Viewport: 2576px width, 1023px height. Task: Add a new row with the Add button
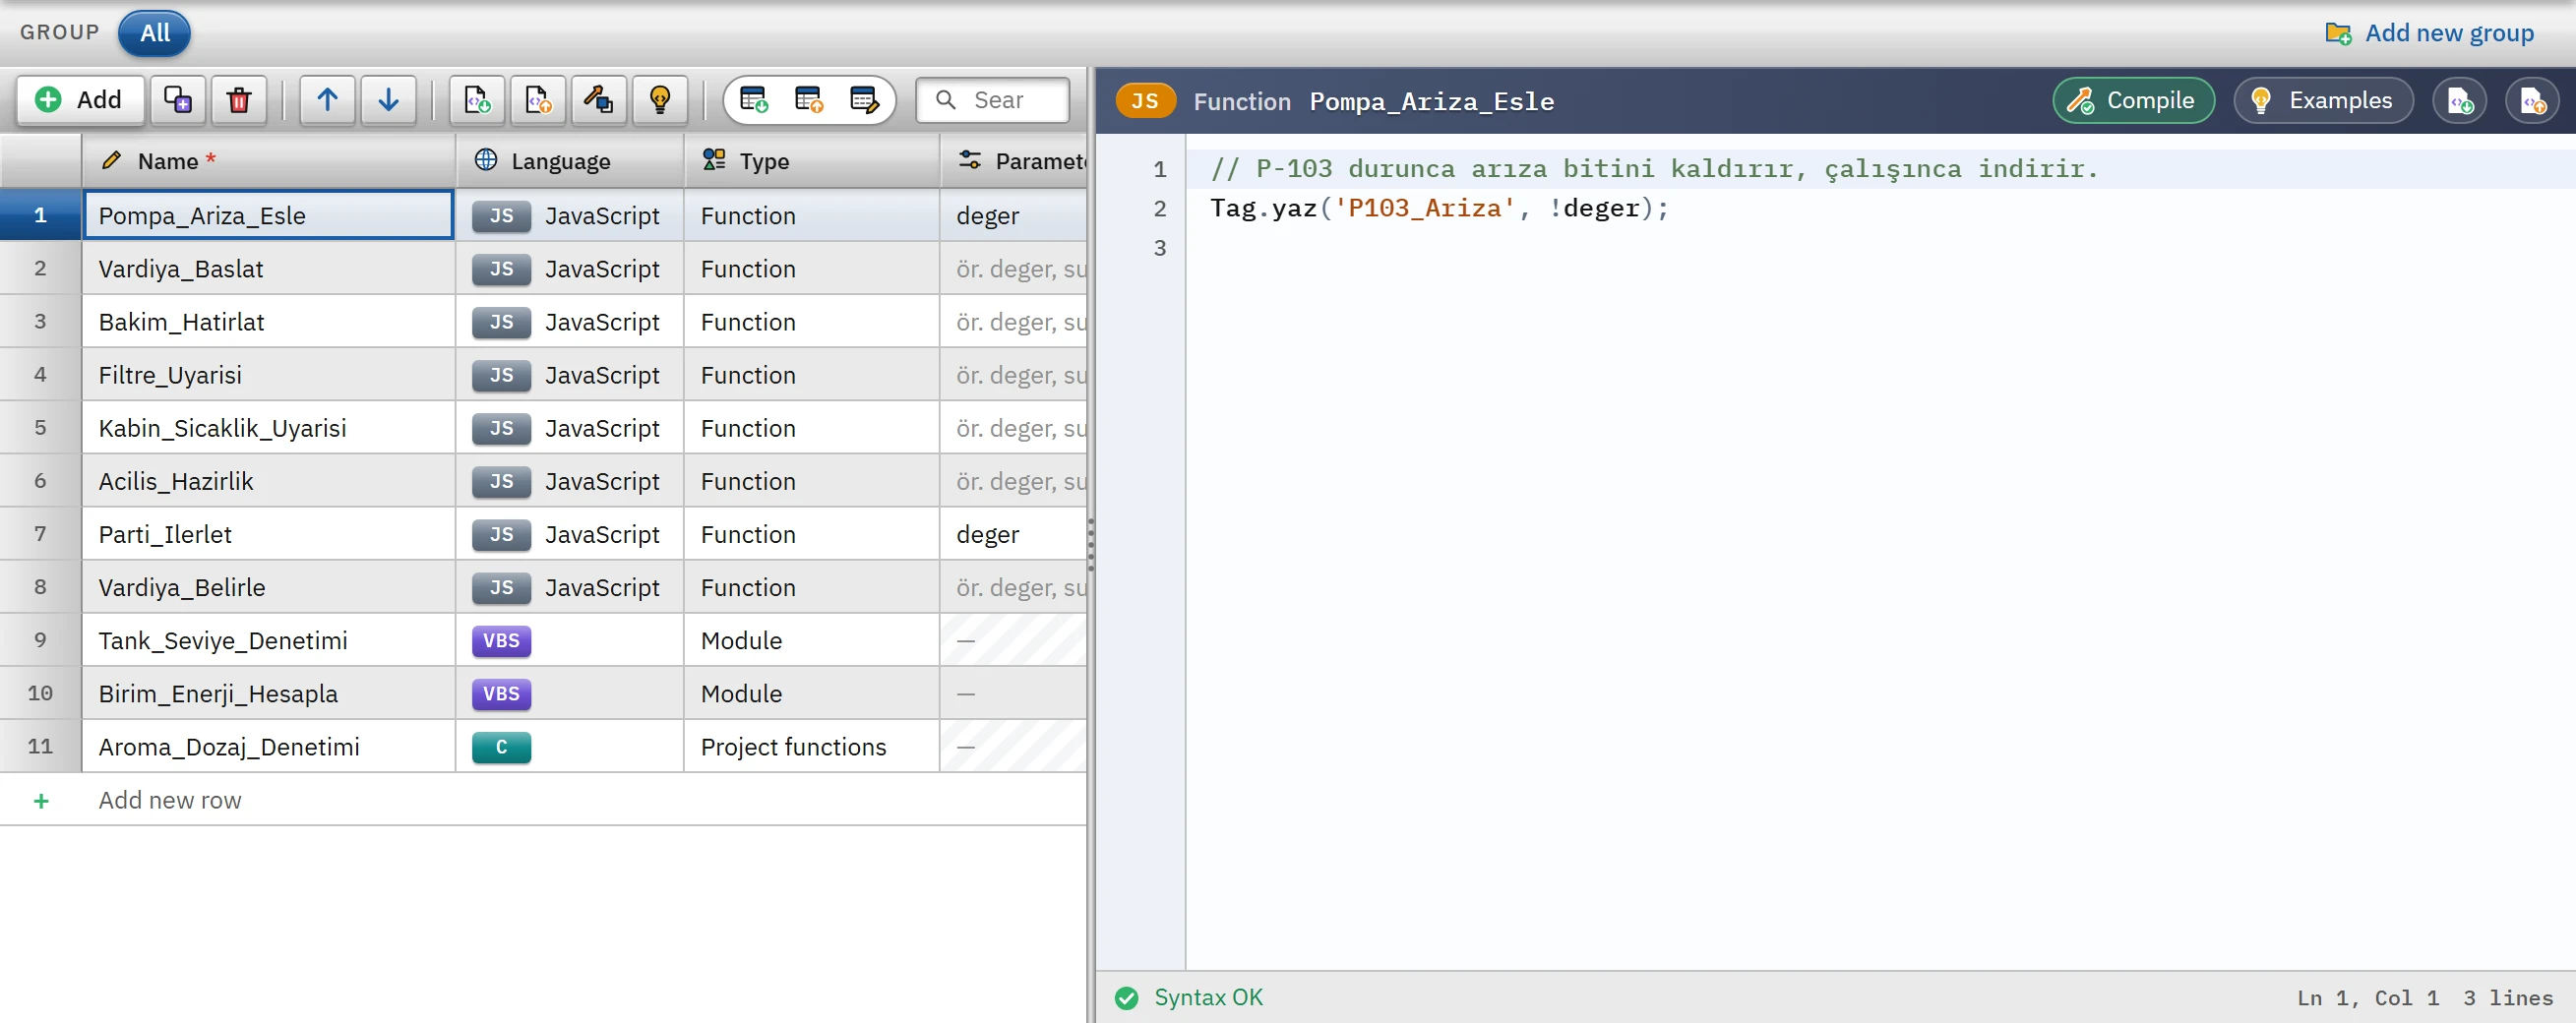pos(80,100)
